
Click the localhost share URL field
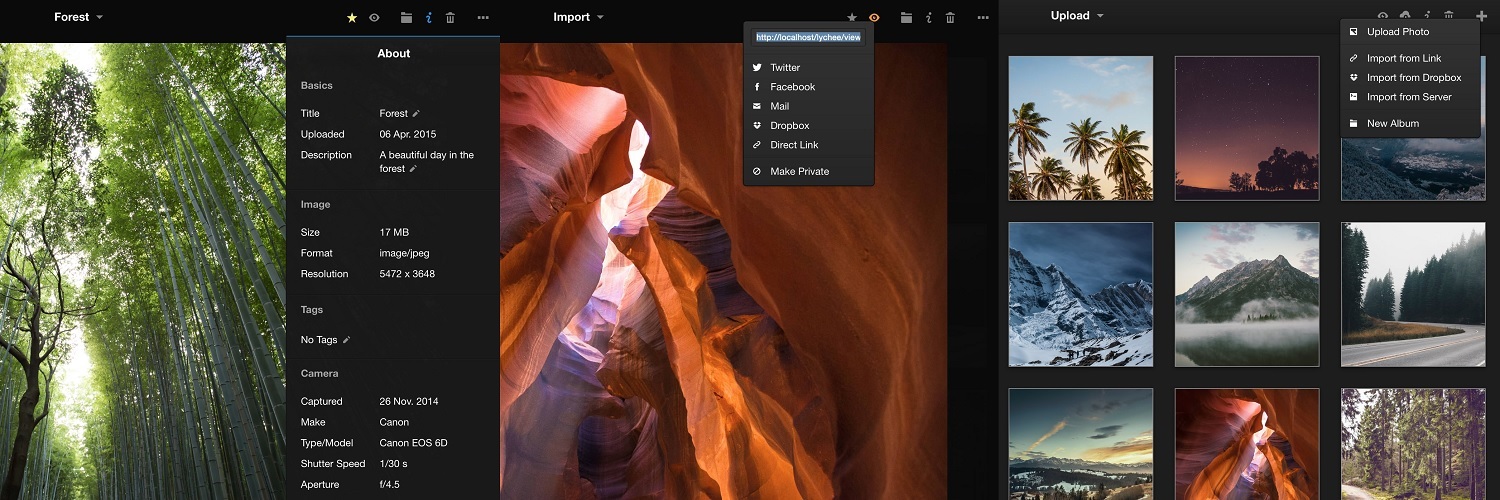coord(808,37)
